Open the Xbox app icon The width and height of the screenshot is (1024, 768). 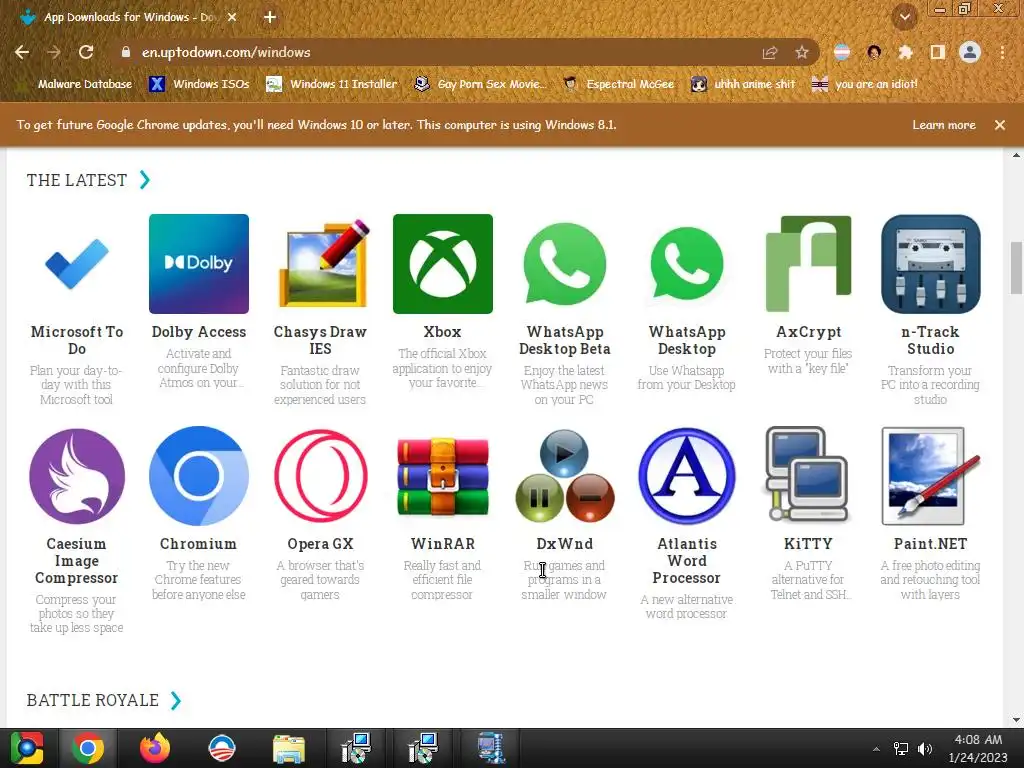pyautogui.click(x=443, y=264)
